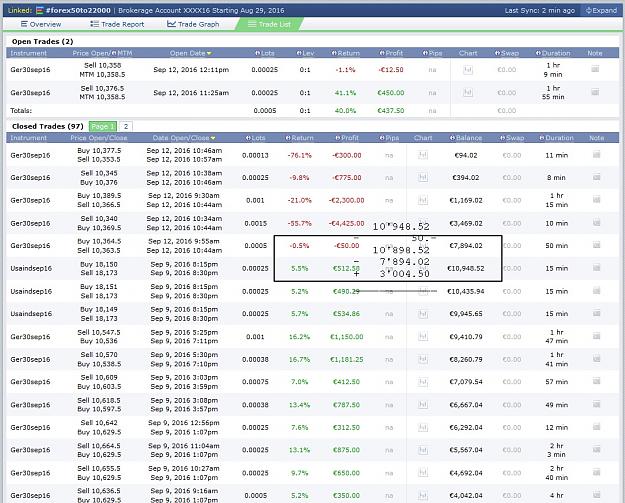
Task: Click the Last Sync: 2 min ago text
Action: 540,10
